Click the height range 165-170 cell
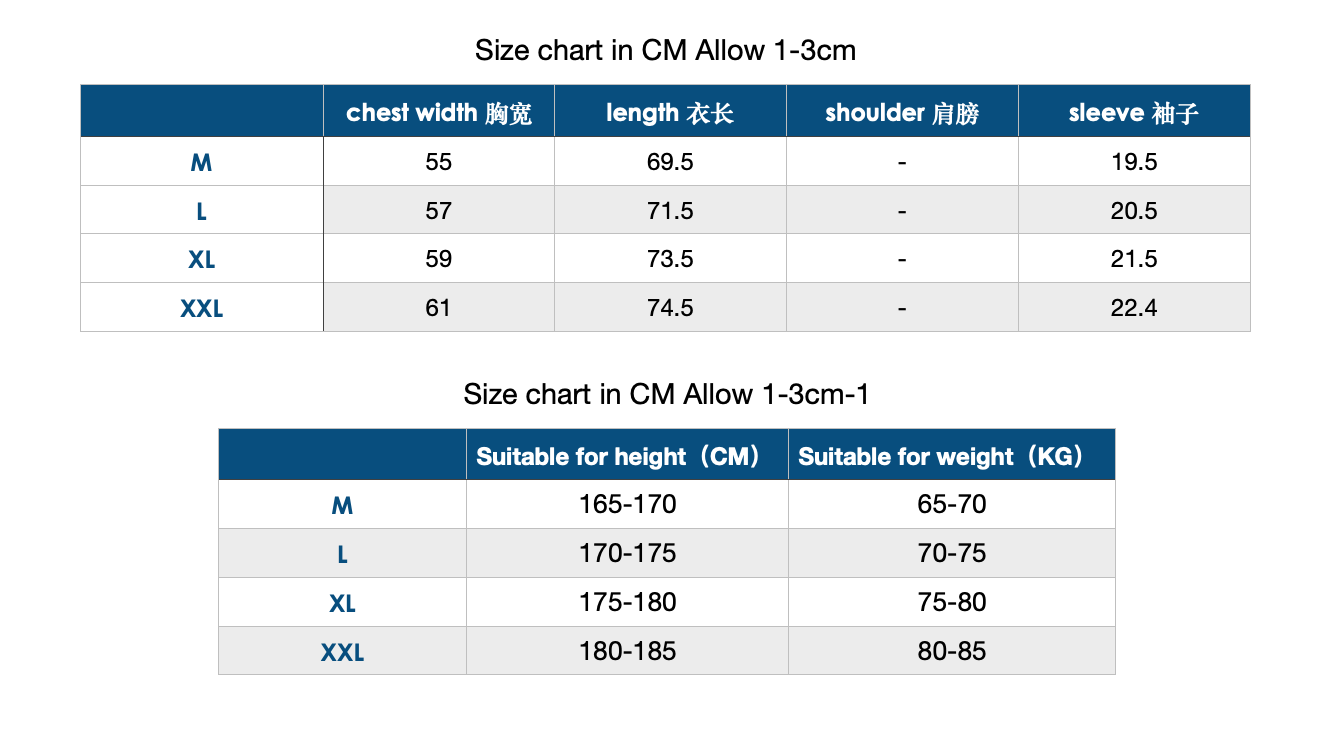Screen dimensions: 1324x736 (x=627, y=505)
